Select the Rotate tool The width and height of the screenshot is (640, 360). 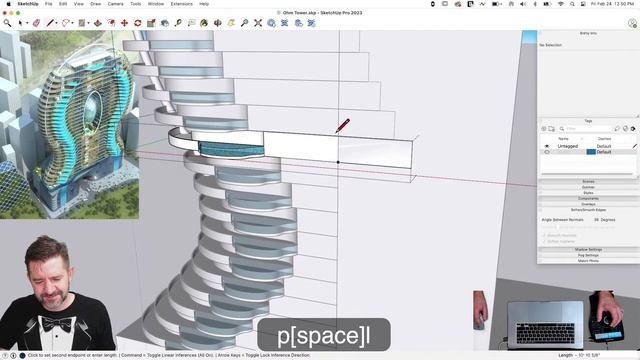(138, 23)
